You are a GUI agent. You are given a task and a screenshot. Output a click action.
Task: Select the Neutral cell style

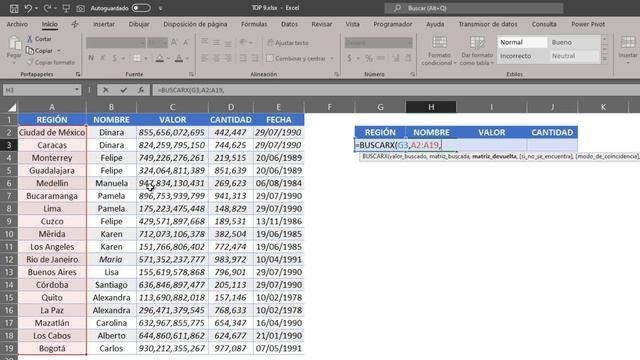(x=574, y=56)
